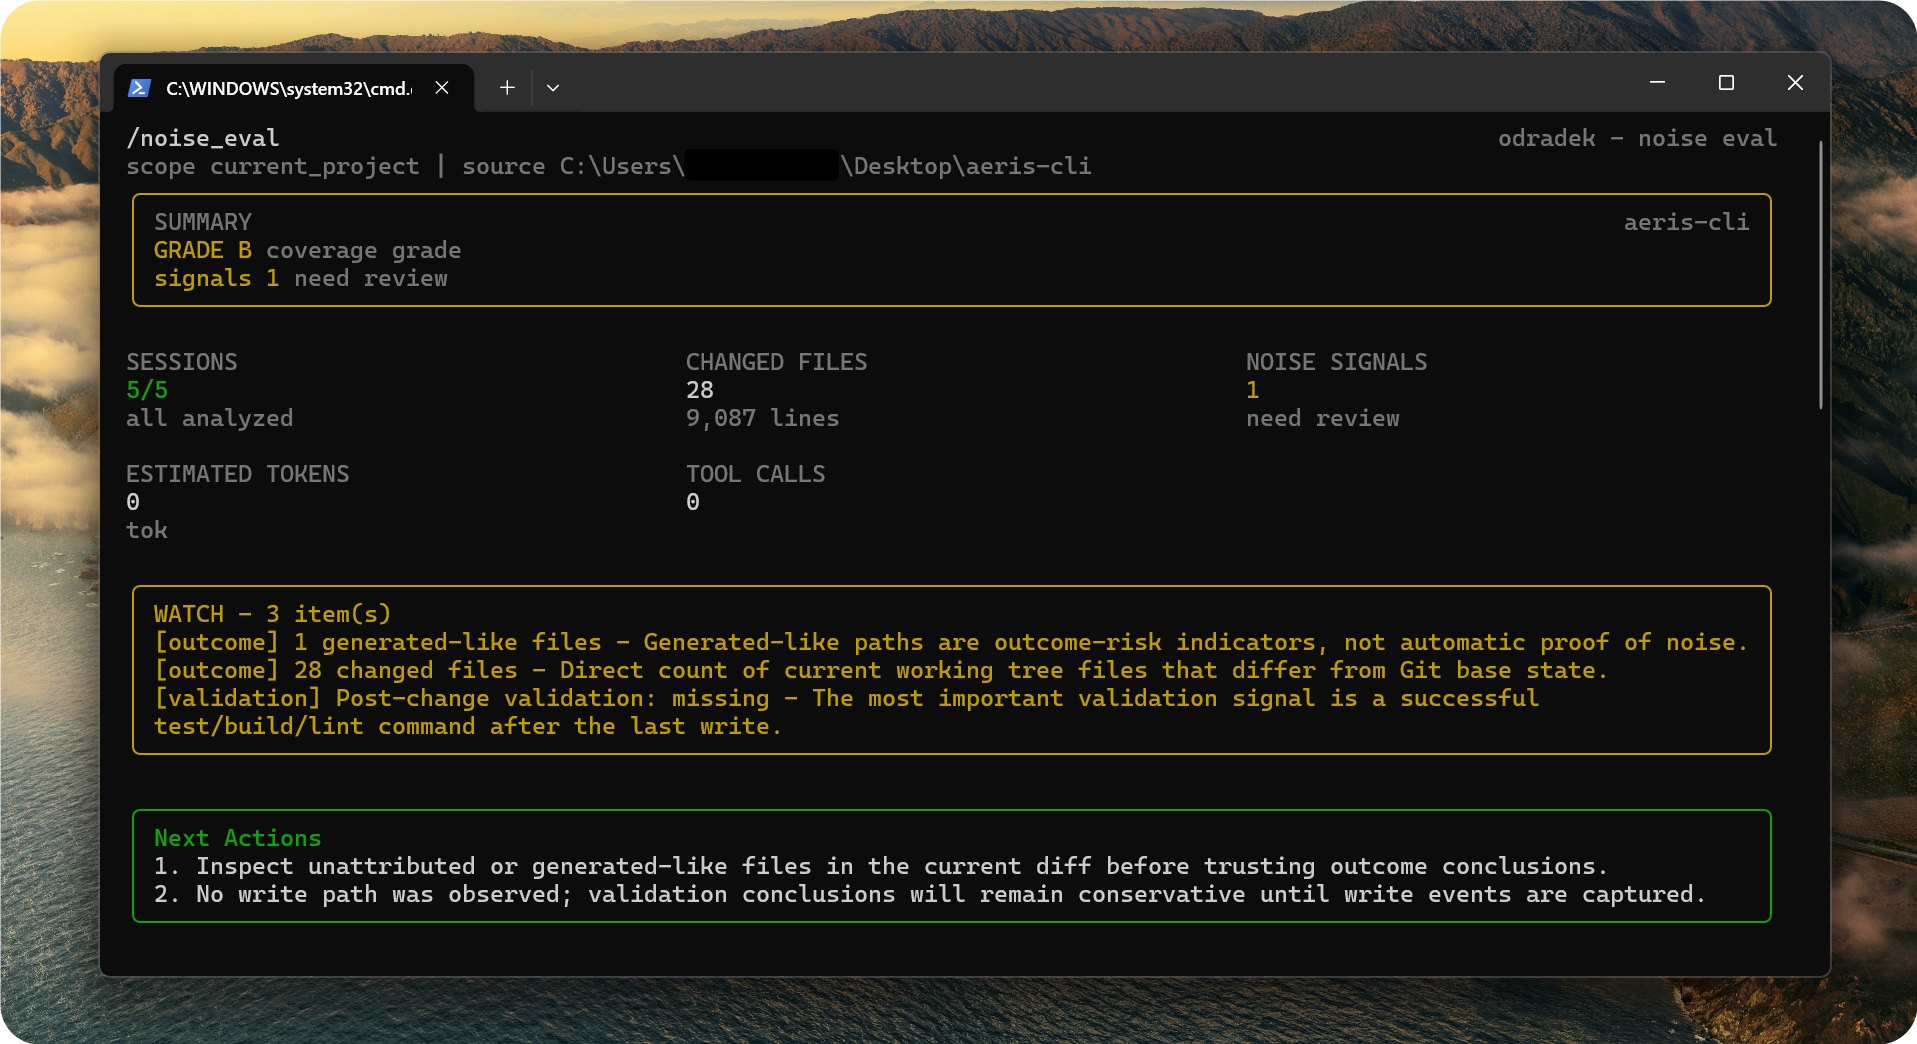
Task: Click 'WATCH – 3 item(s)' heading
Action: 273,614
